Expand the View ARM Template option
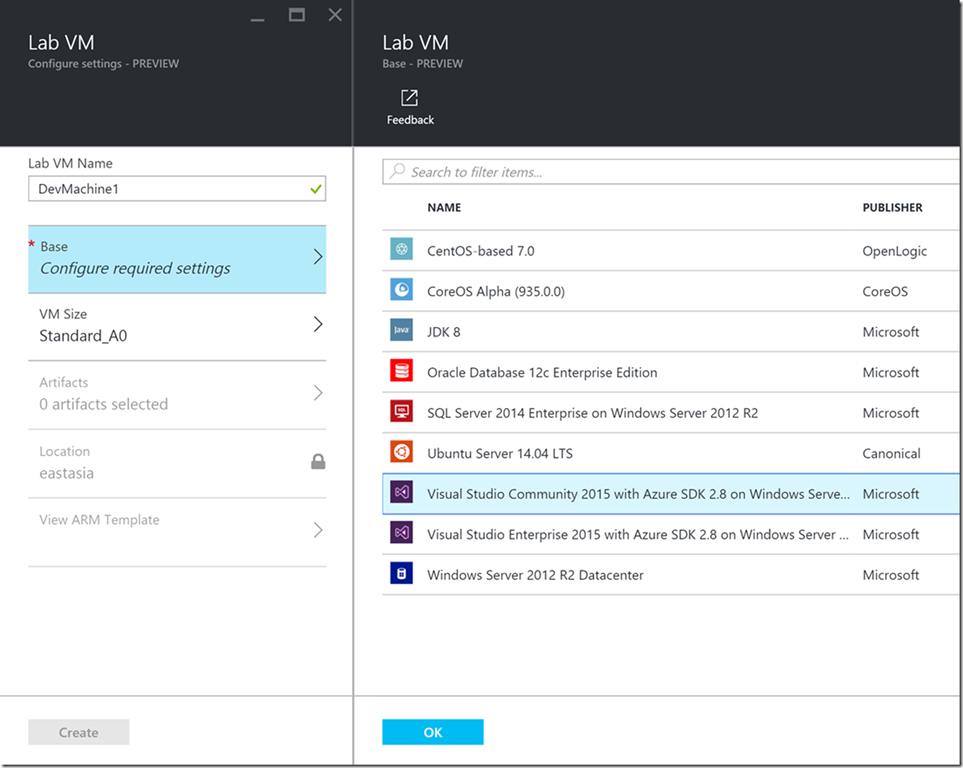The width and height of the screenshot is (963, 768). (x=177, y=519)
